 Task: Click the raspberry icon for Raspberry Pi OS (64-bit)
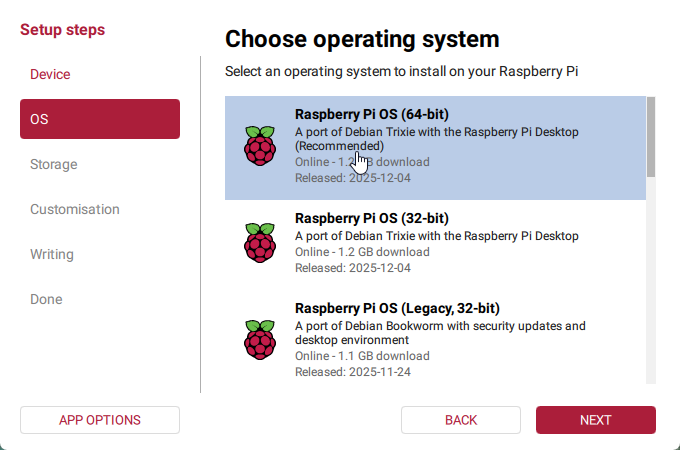(259, 146)
